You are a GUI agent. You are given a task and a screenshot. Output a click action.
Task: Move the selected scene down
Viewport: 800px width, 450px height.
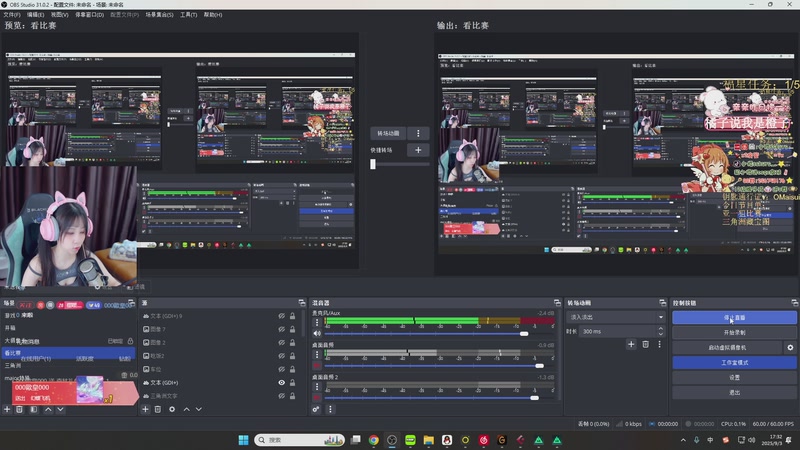tap(60, 409)
